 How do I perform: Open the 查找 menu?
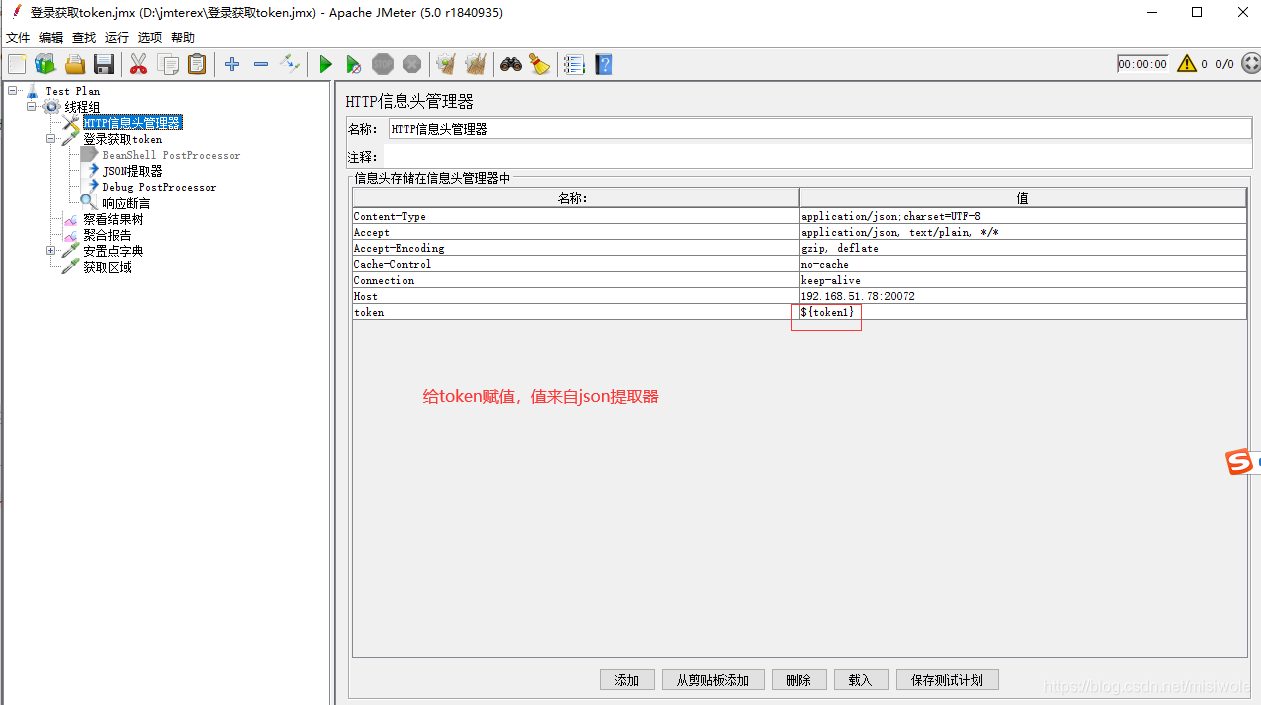click(84, 37)
